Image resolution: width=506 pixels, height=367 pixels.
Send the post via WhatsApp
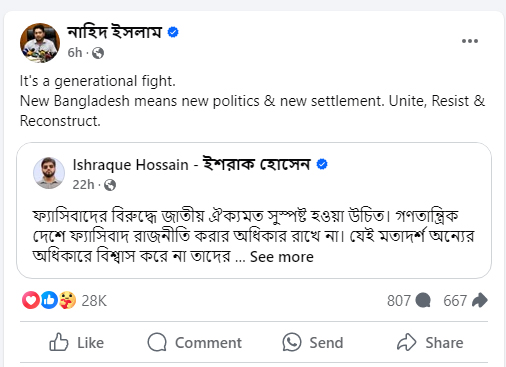(313, 342)
